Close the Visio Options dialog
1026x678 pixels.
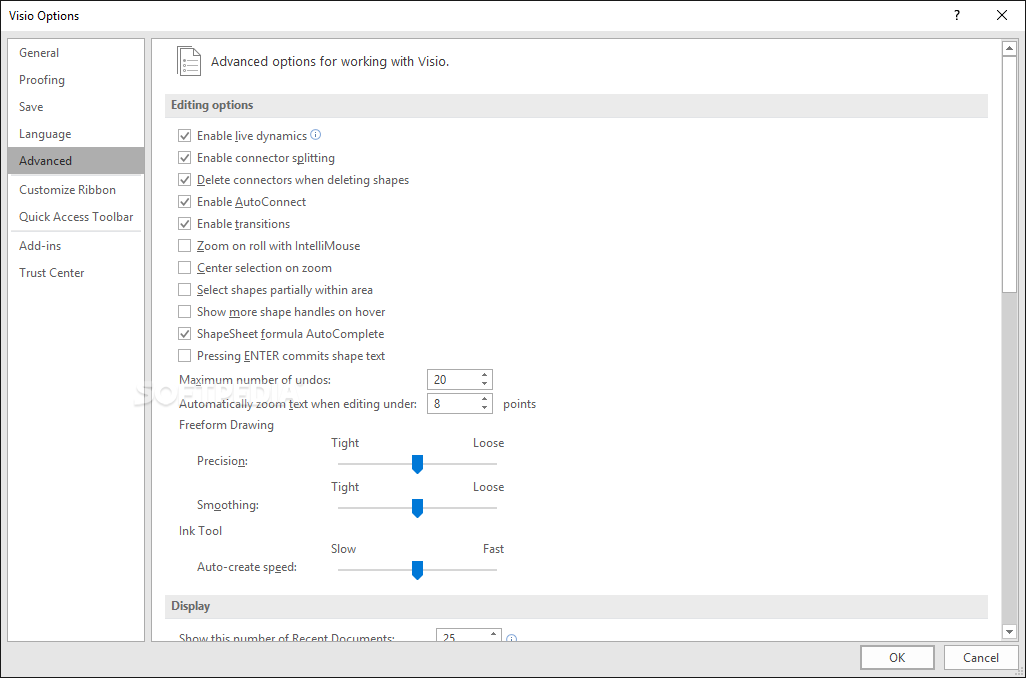1002,15
